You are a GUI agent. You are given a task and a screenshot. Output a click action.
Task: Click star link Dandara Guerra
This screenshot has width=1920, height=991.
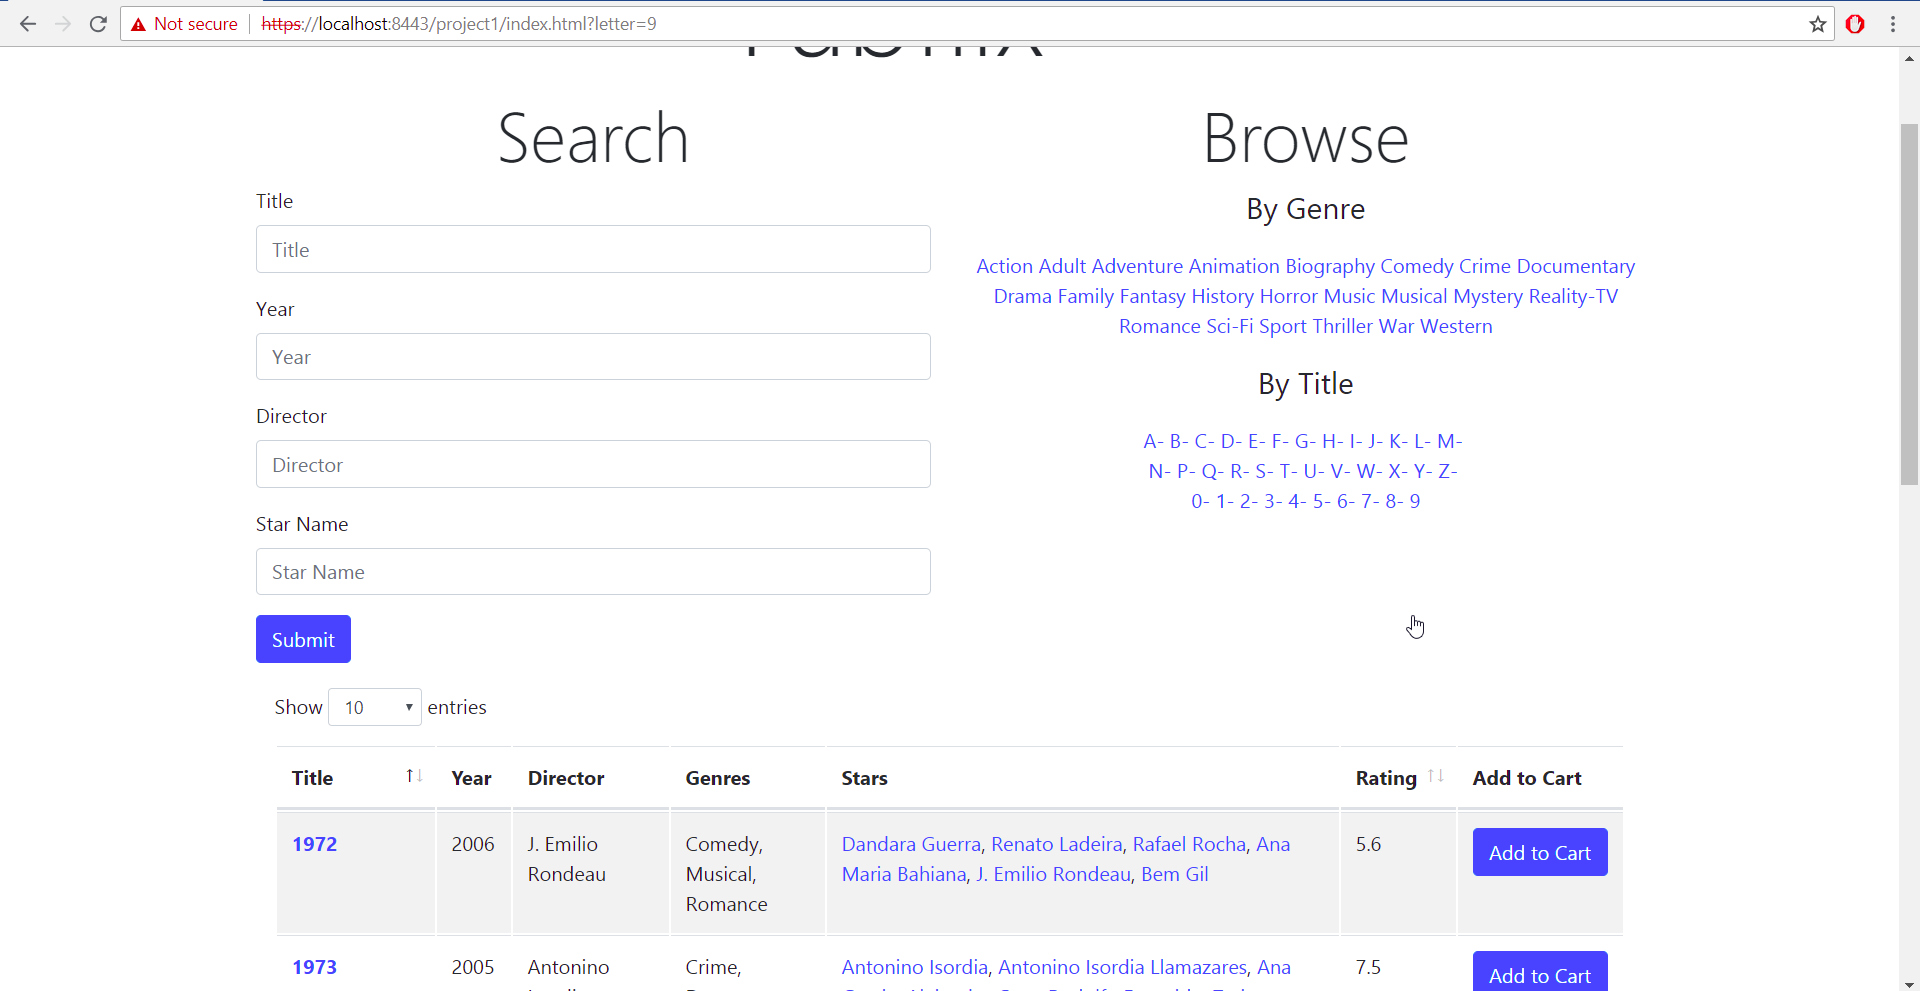pos(911,844)
